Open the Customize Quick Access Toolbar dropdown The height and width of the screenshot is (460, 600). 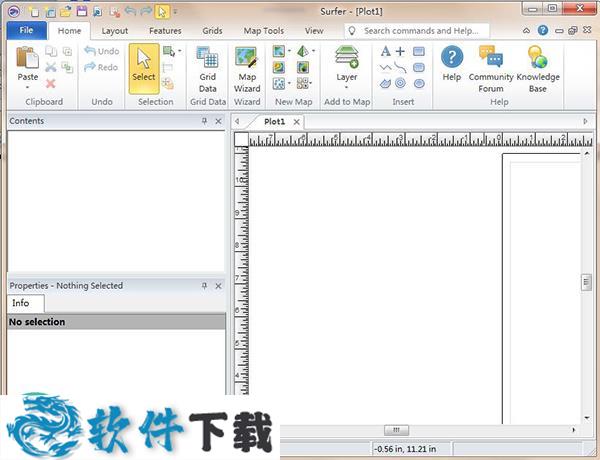pos(175,12)
